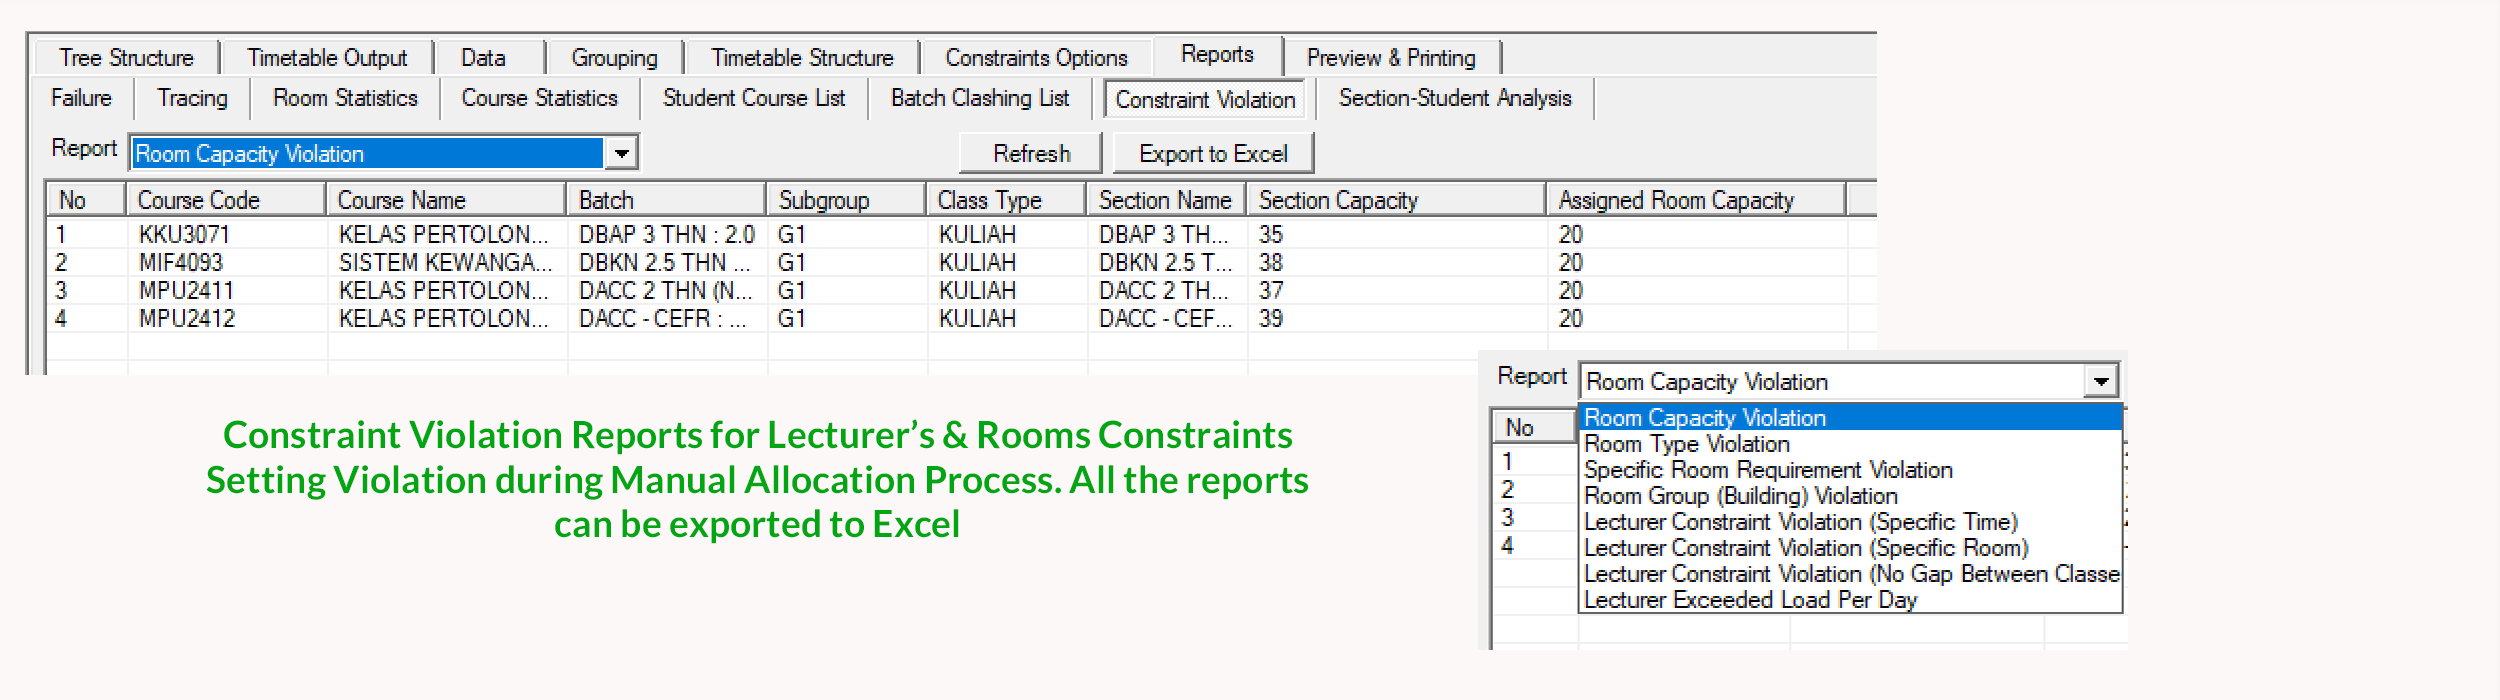Image resolution: width=2500 pixels, height=700 pixels.
Task: Choose Lecturer Constraint Violation (Specific Time)
Action: pyautogui.click(x=1800, y=522)
